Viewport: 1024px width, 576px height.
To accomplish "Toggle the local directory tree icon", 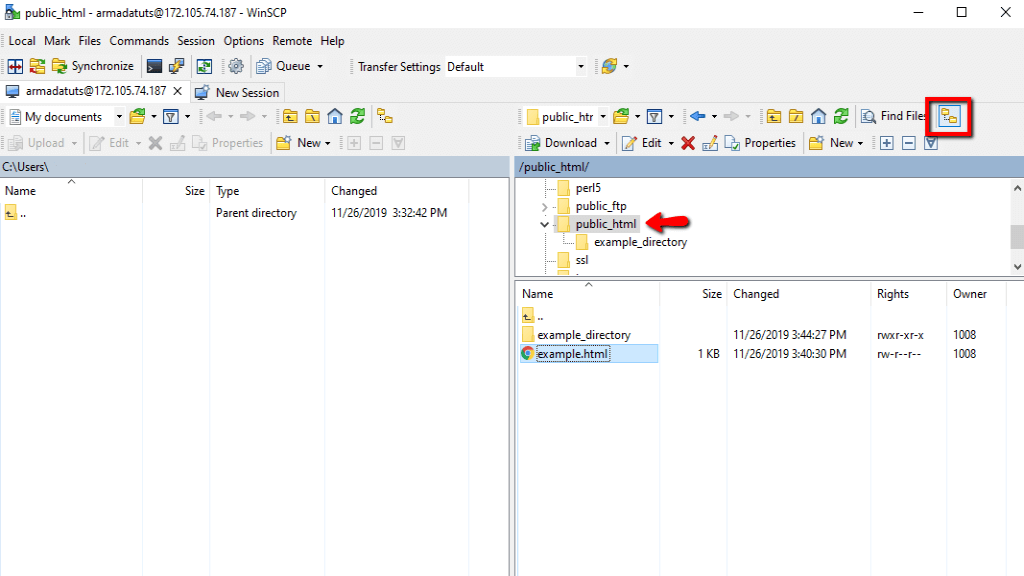I will point(385,117).
